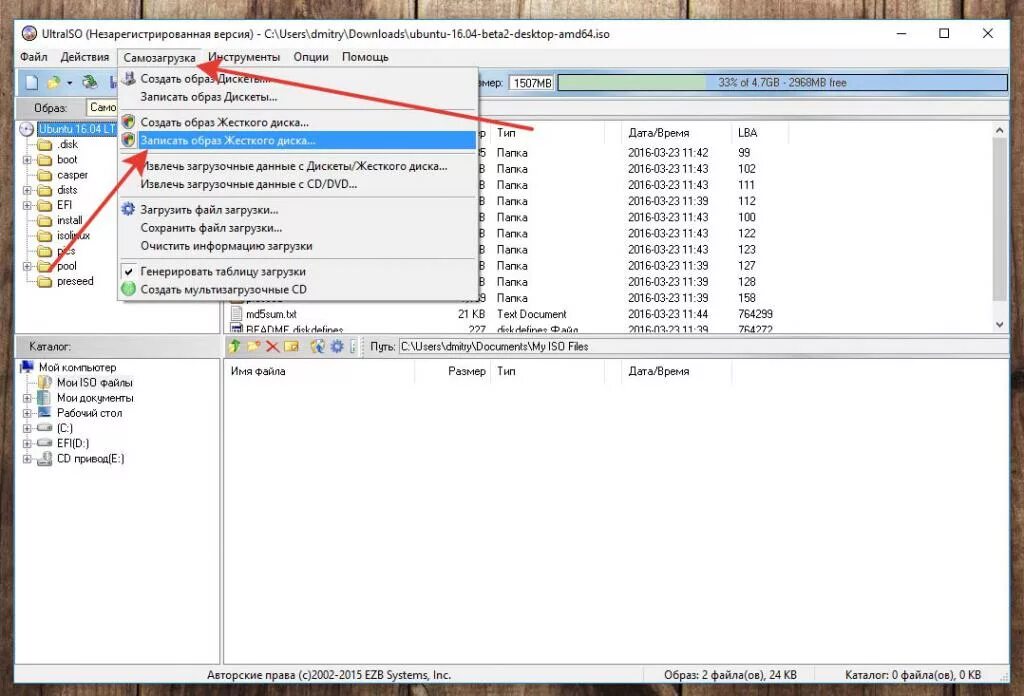Expand the dists folder in the image tree
This screenshot has height=696, width=1024.
click(x=27, y=190)
